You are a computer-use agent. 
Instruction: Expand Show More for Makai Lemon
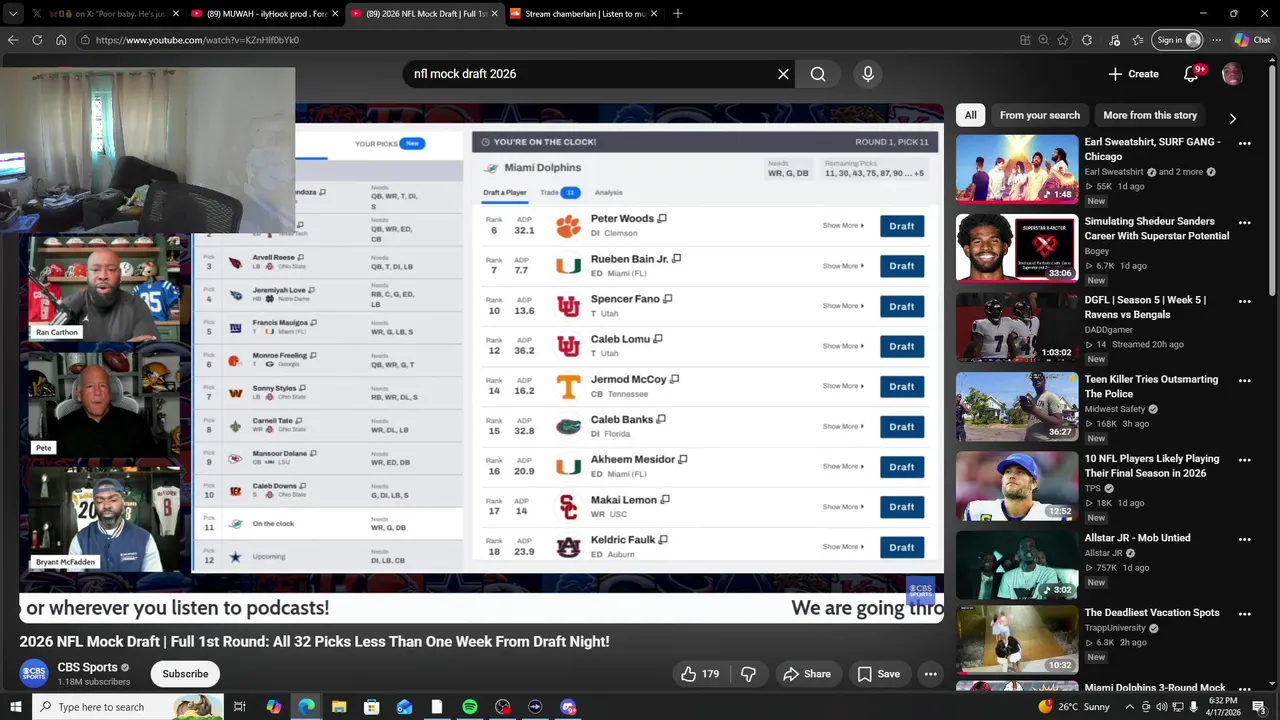click(x=843, y=507)
